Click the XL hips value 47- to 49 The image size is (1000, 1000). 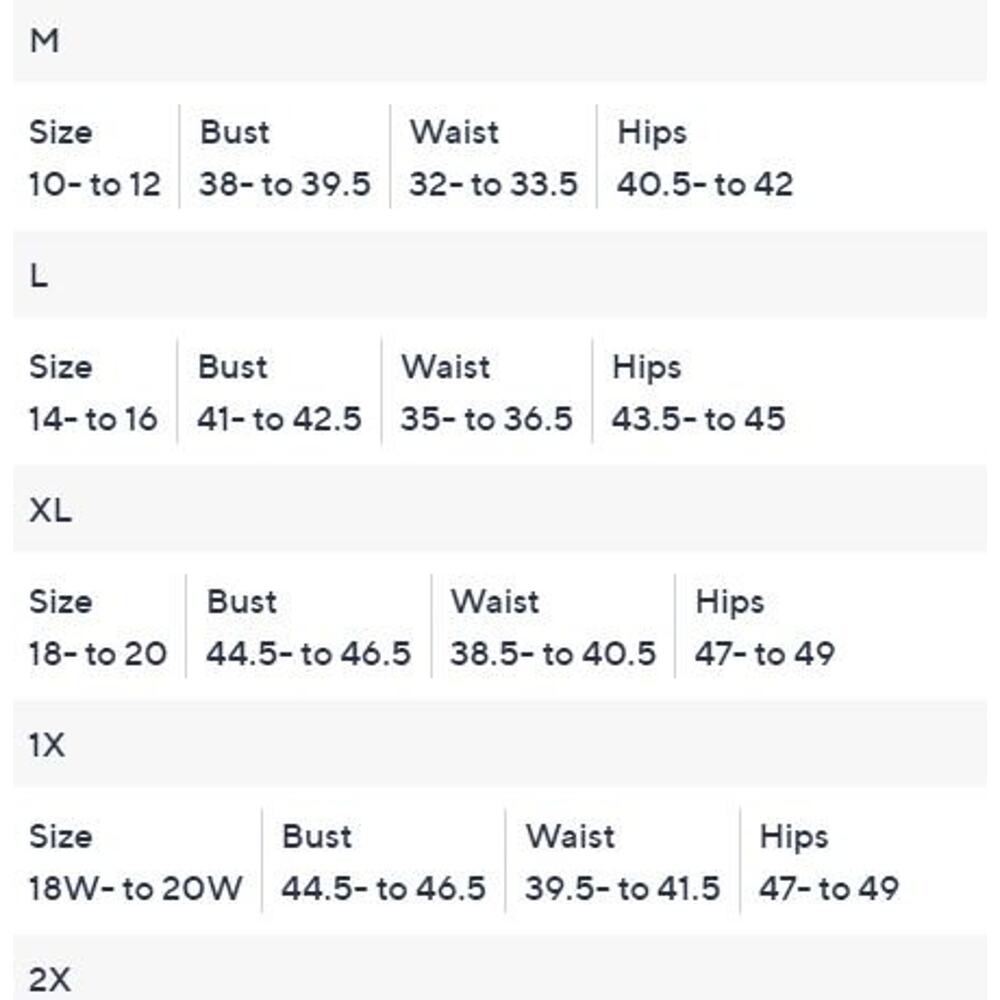tap(765, 654)
